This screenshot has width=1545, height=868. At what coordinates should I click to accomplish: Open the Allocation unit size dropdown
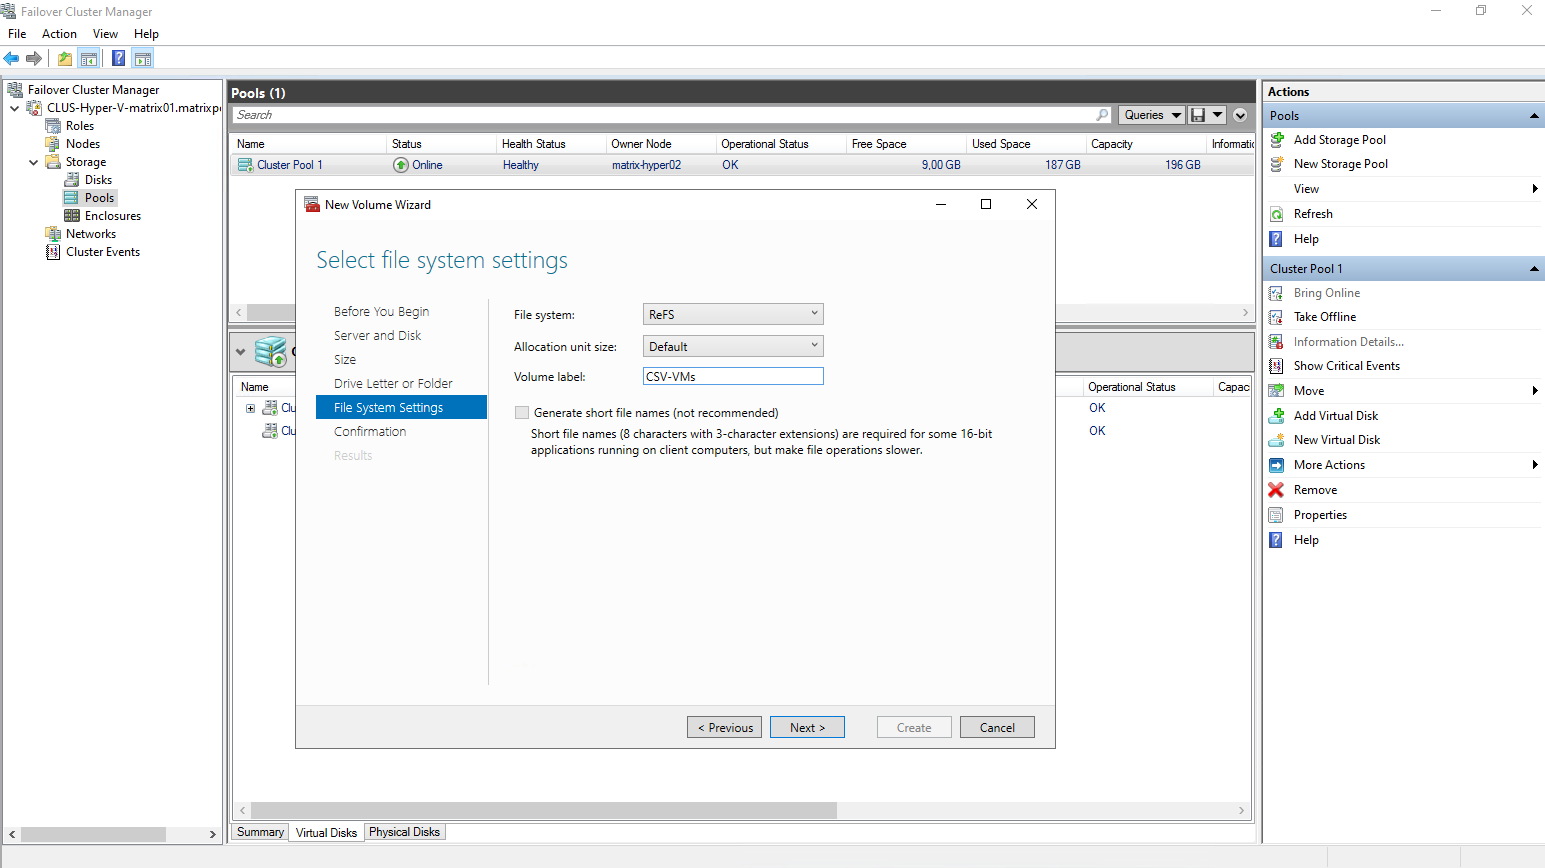[x=733, y=347]
